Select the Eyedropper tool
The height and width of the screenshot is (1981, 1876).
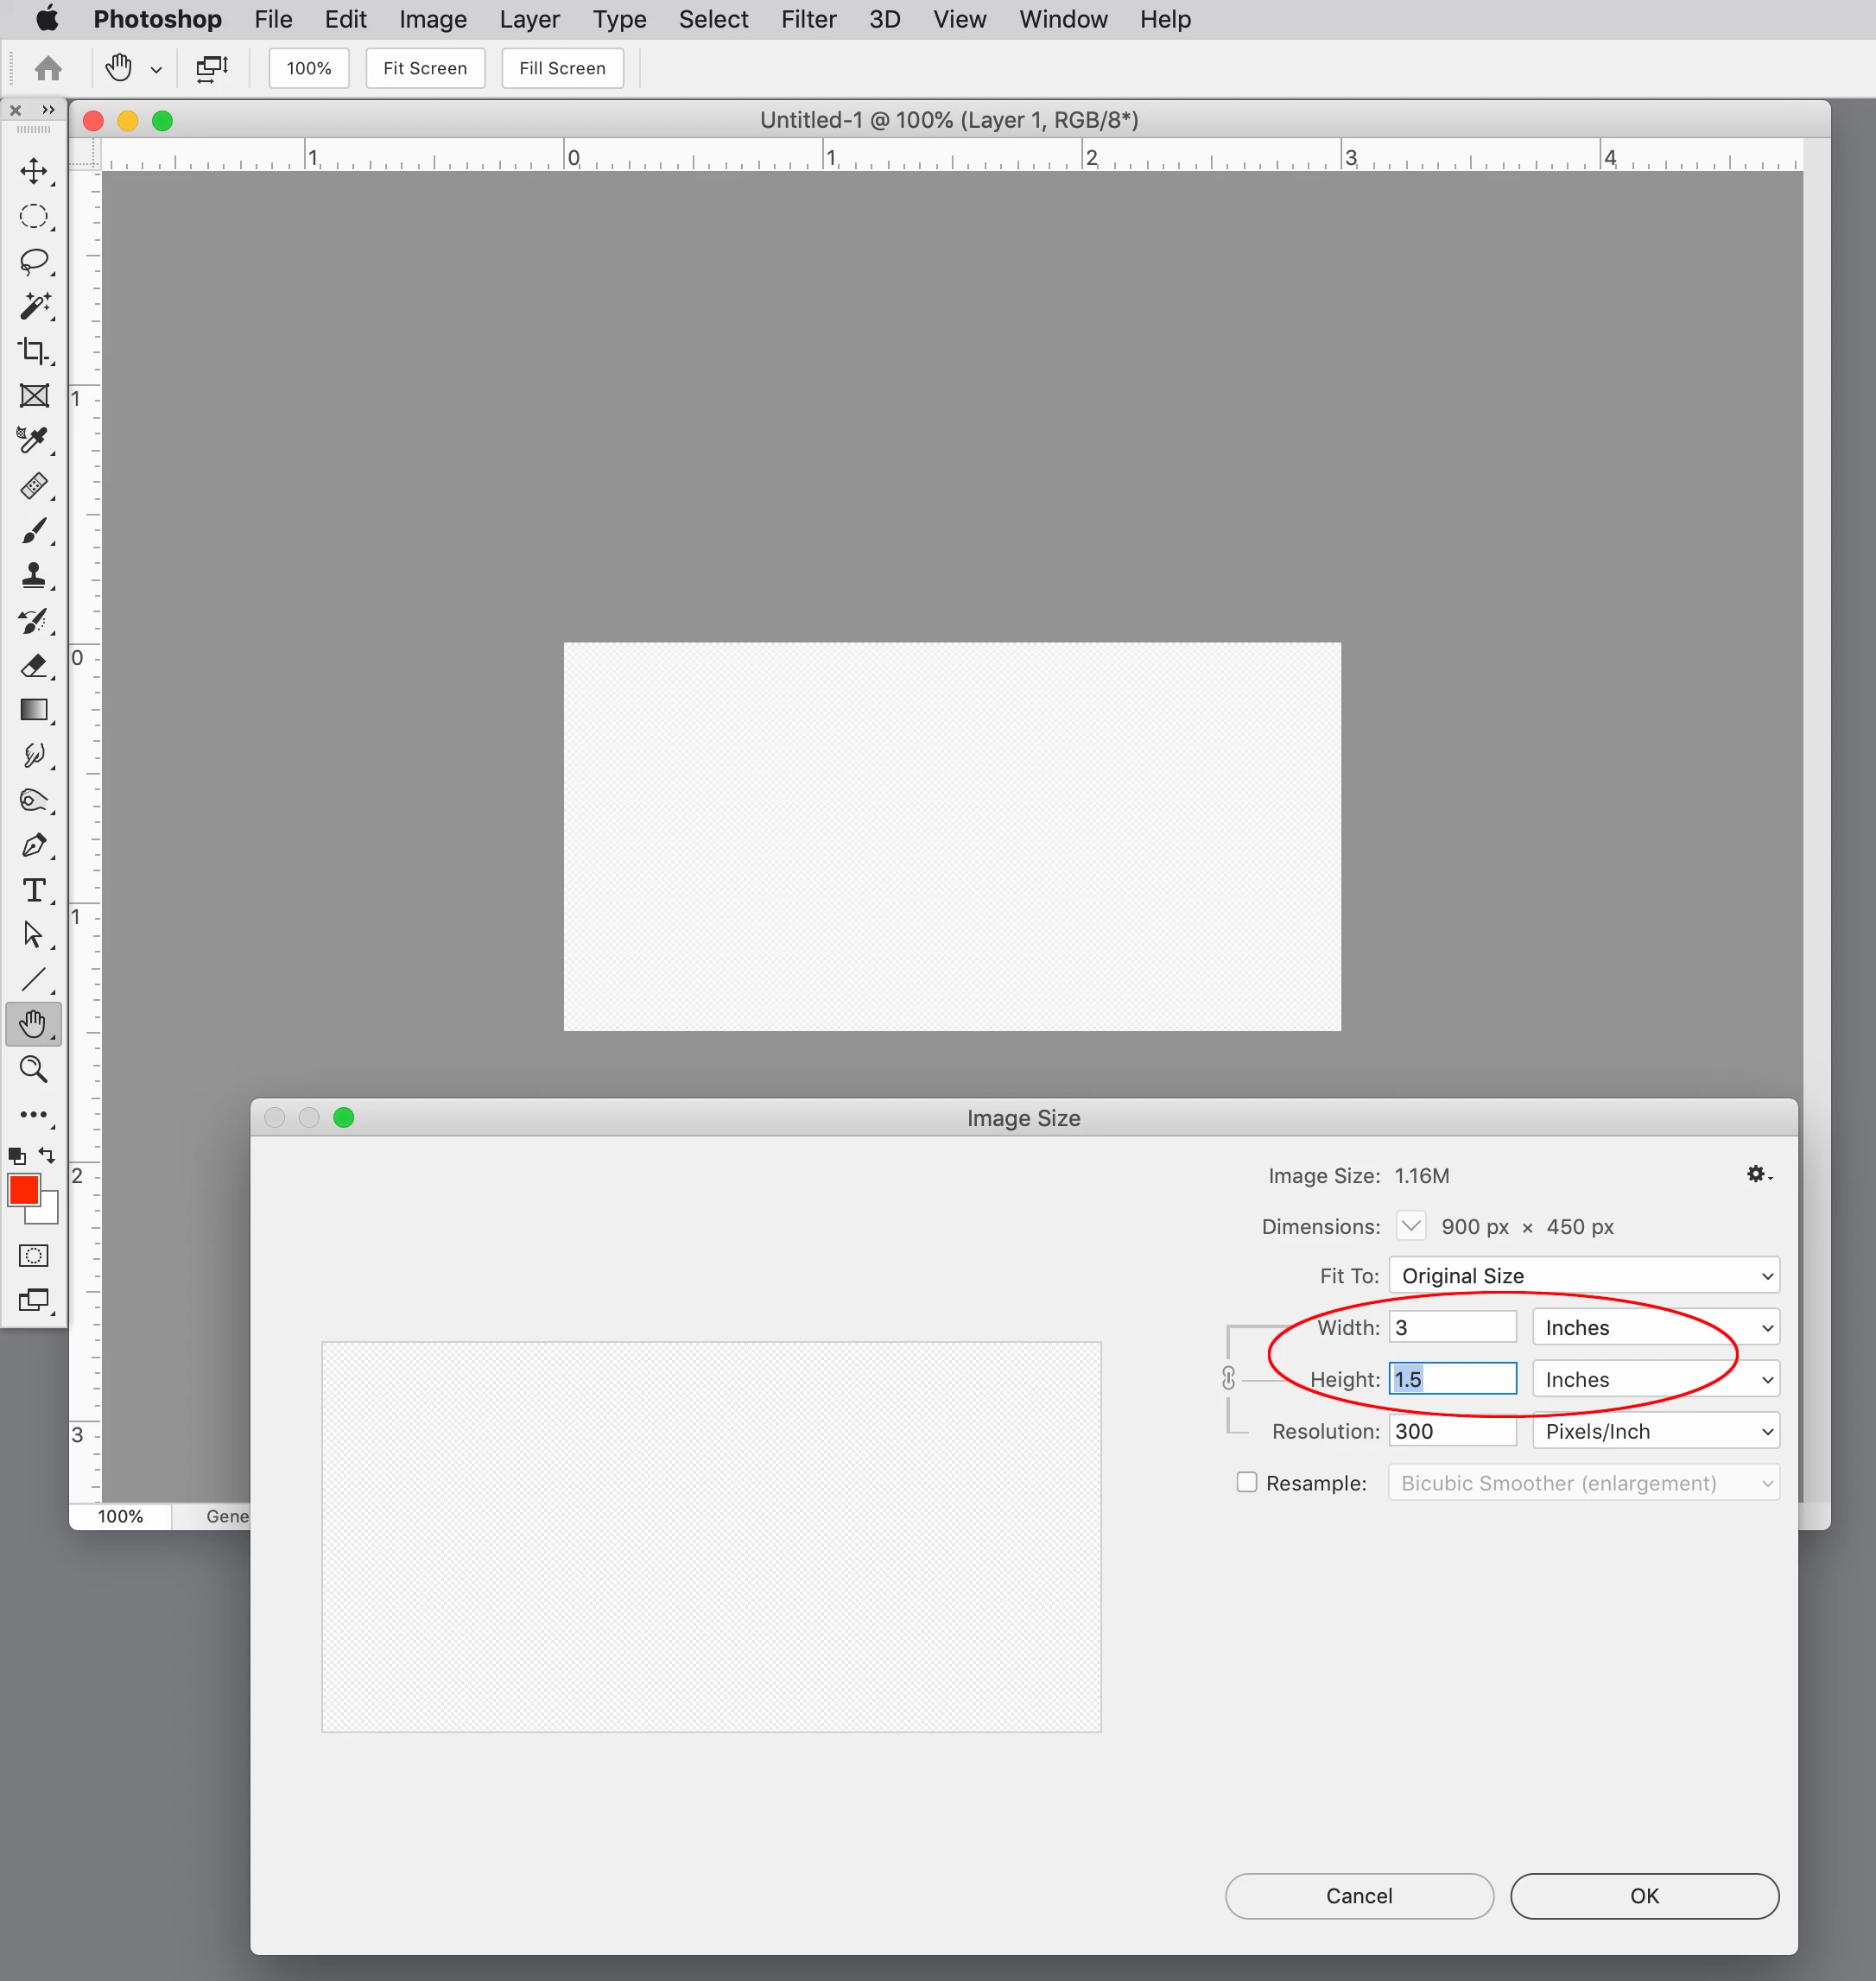click(34, 440)
